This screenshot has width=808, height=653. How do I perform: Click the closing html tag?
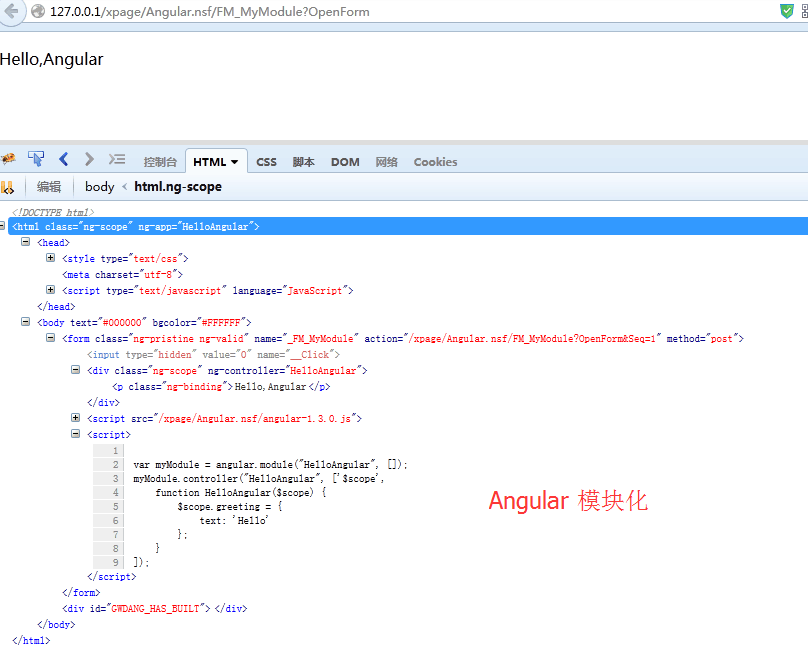click(x=31, y=641)
